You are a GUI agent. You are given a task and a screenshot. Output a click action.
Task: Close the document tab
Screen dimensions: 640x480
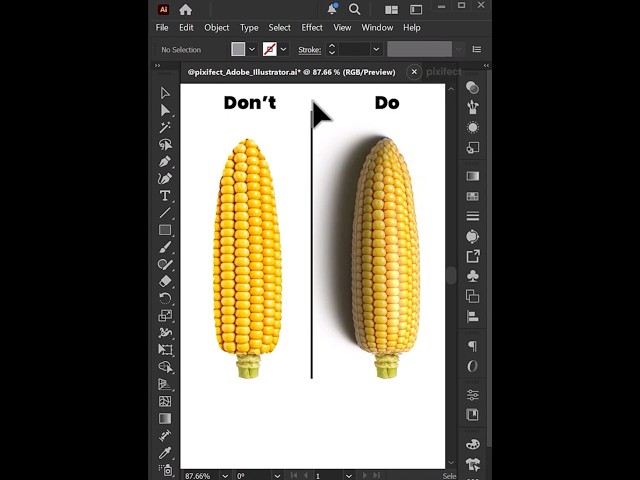point(414,72)
